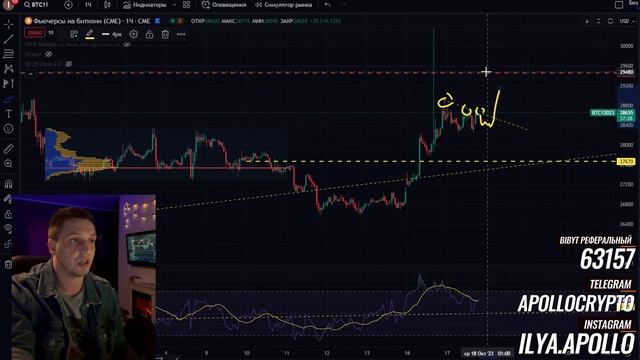Lock the selected drawing
The height and width of the screenshot is (360, 640).
click(149, 34)
